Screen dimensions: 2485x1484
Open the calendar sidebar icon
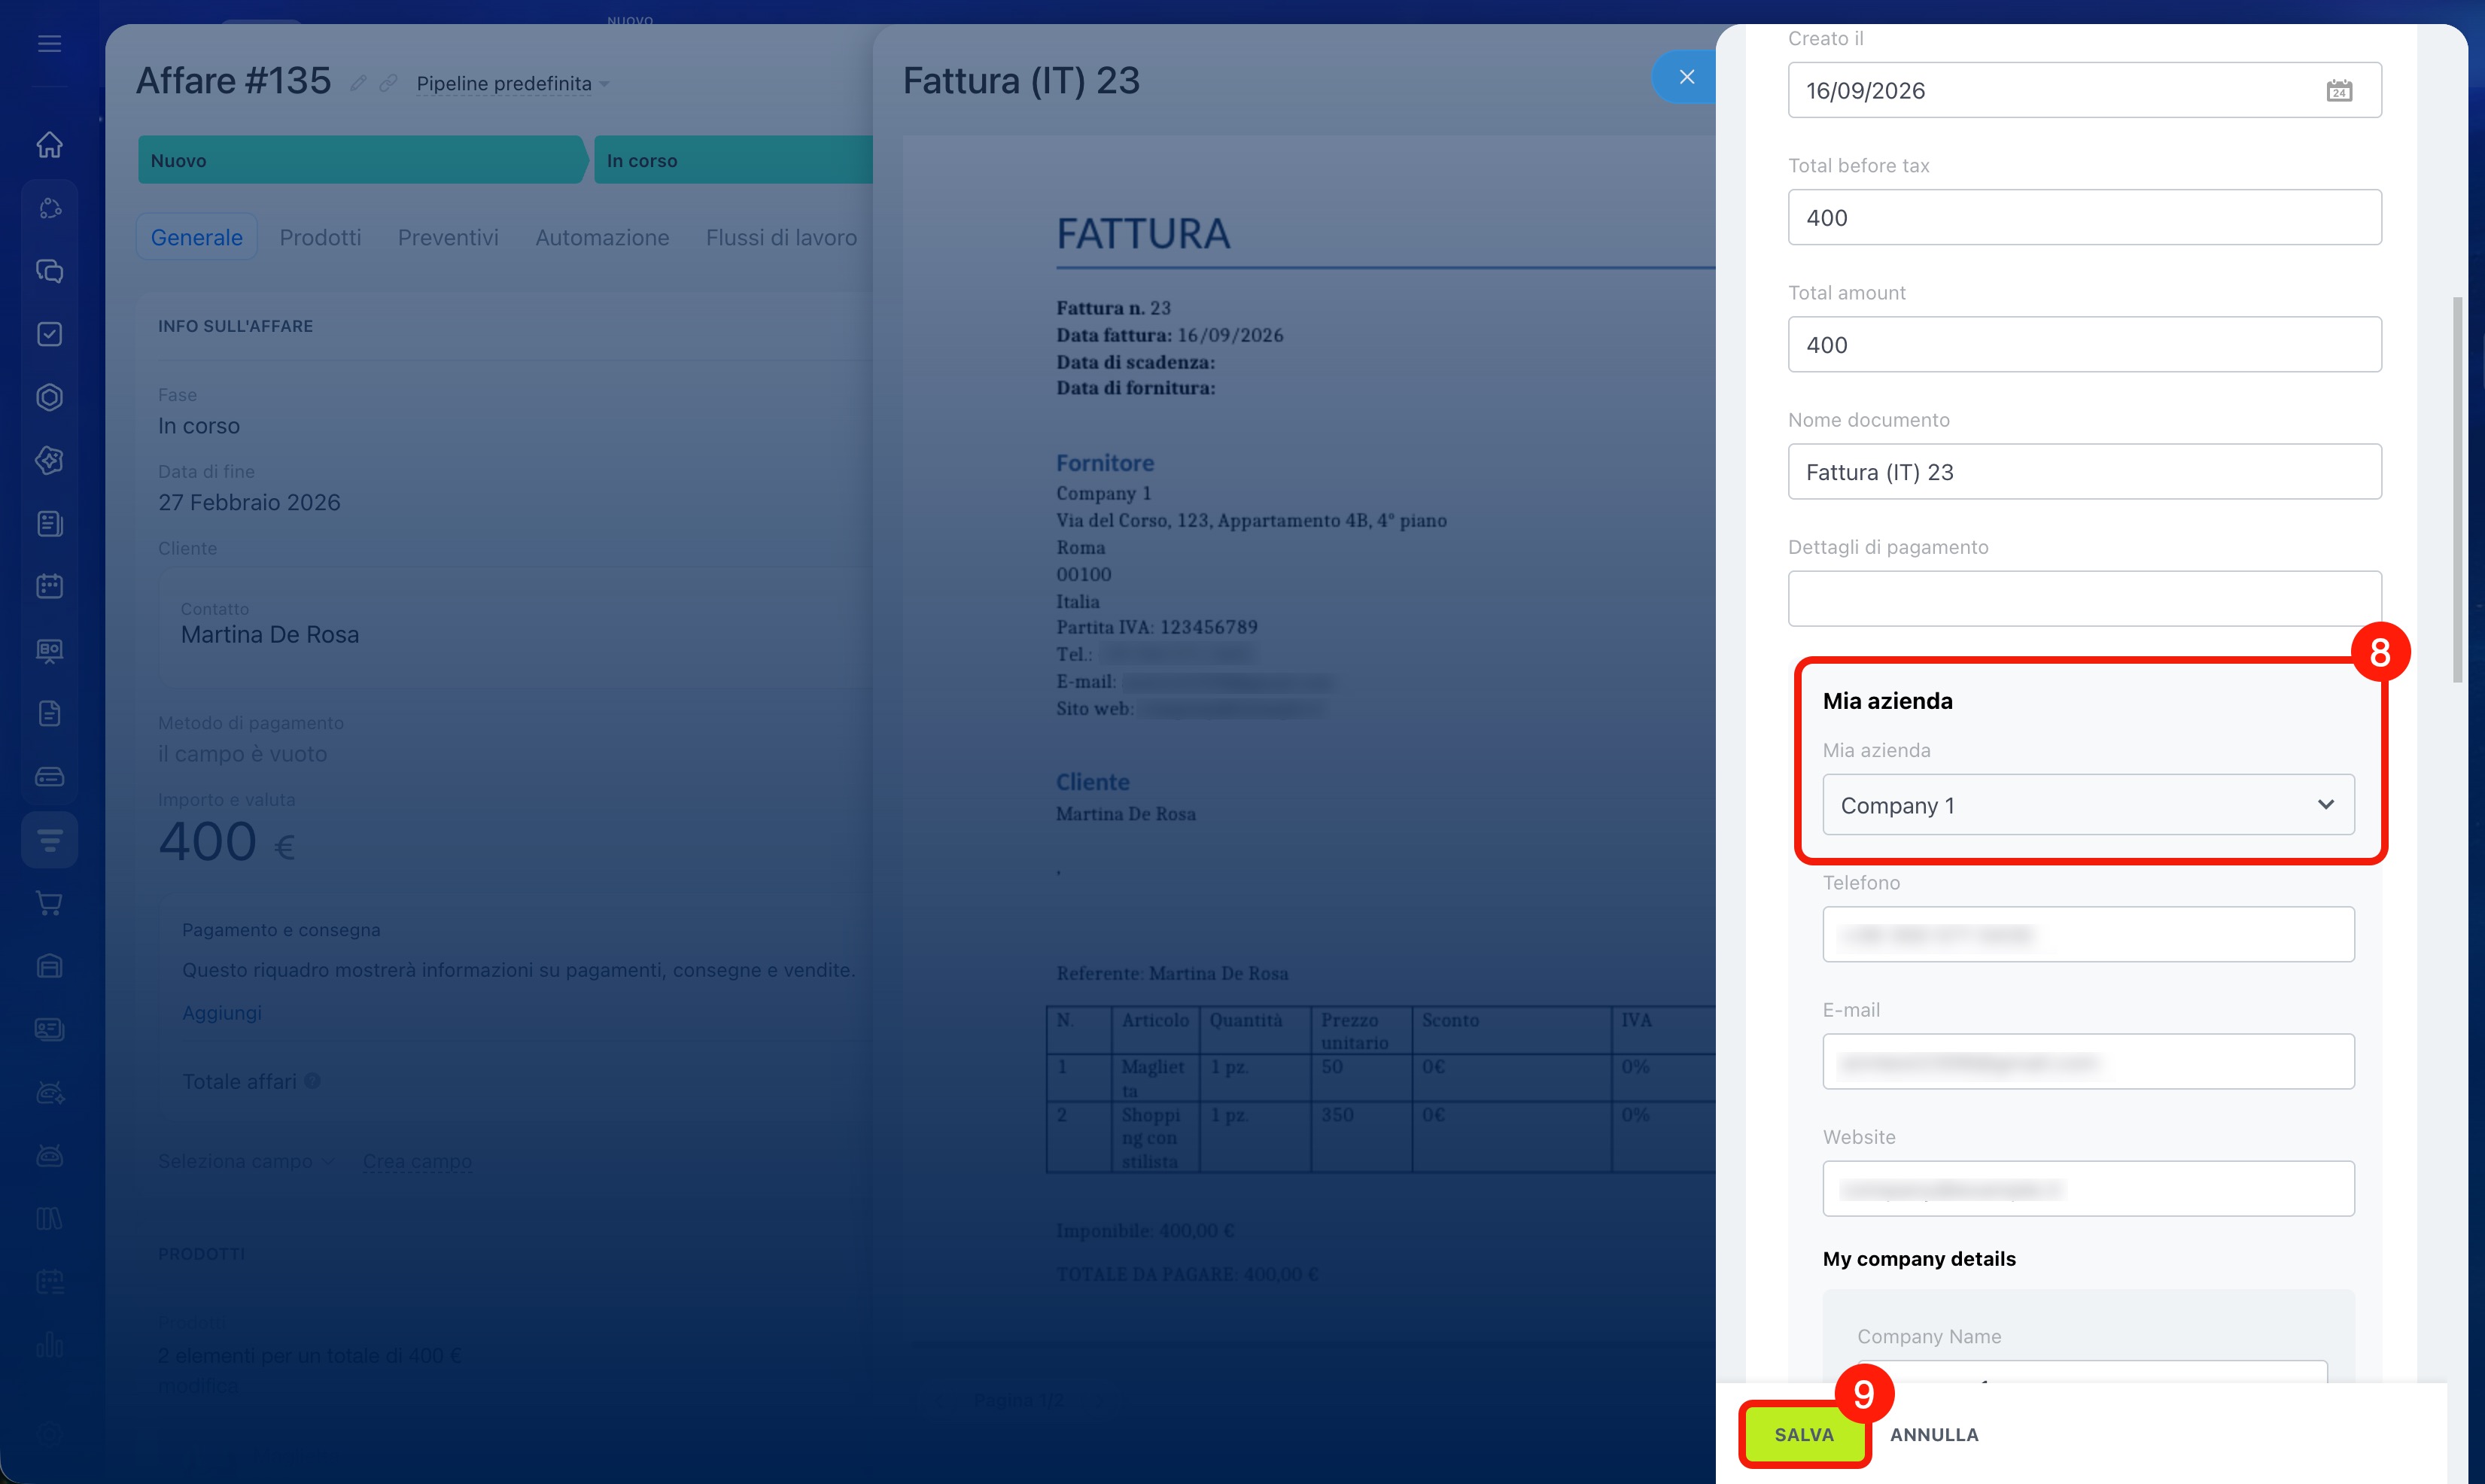pyautogui.click(x=49, y=586)
